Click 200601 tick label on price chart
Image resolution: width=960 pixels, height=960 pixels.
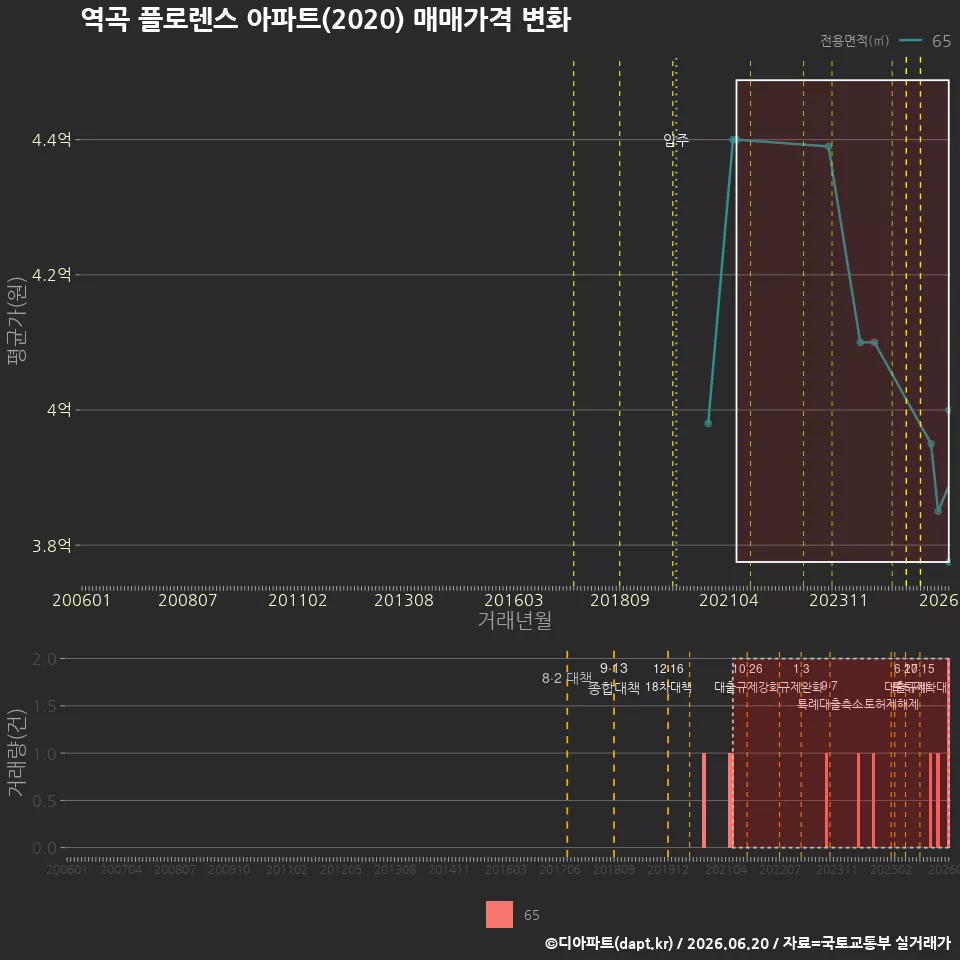tap(81, 600)
